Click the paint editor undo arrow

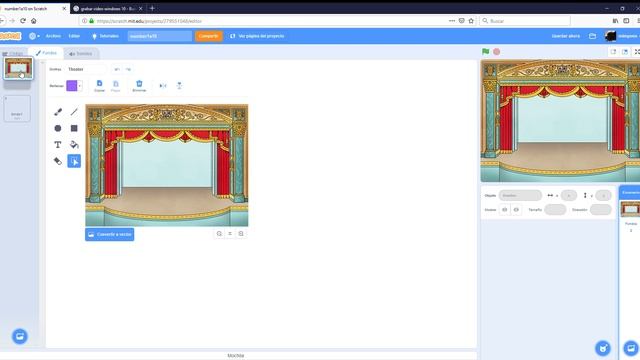click(117, 69)
